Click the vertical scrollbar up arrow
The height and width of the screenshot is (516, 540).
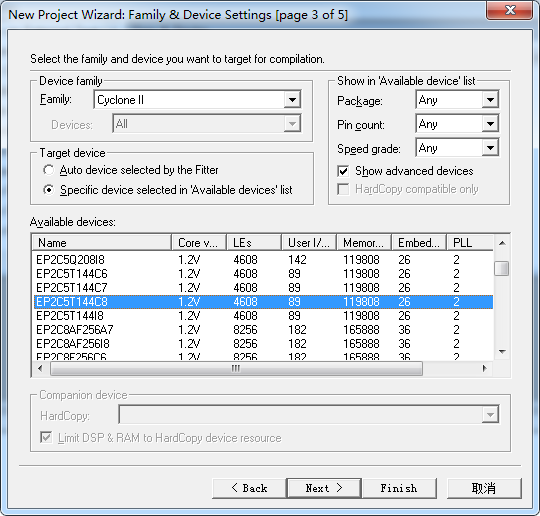click(x=502, y=243)
